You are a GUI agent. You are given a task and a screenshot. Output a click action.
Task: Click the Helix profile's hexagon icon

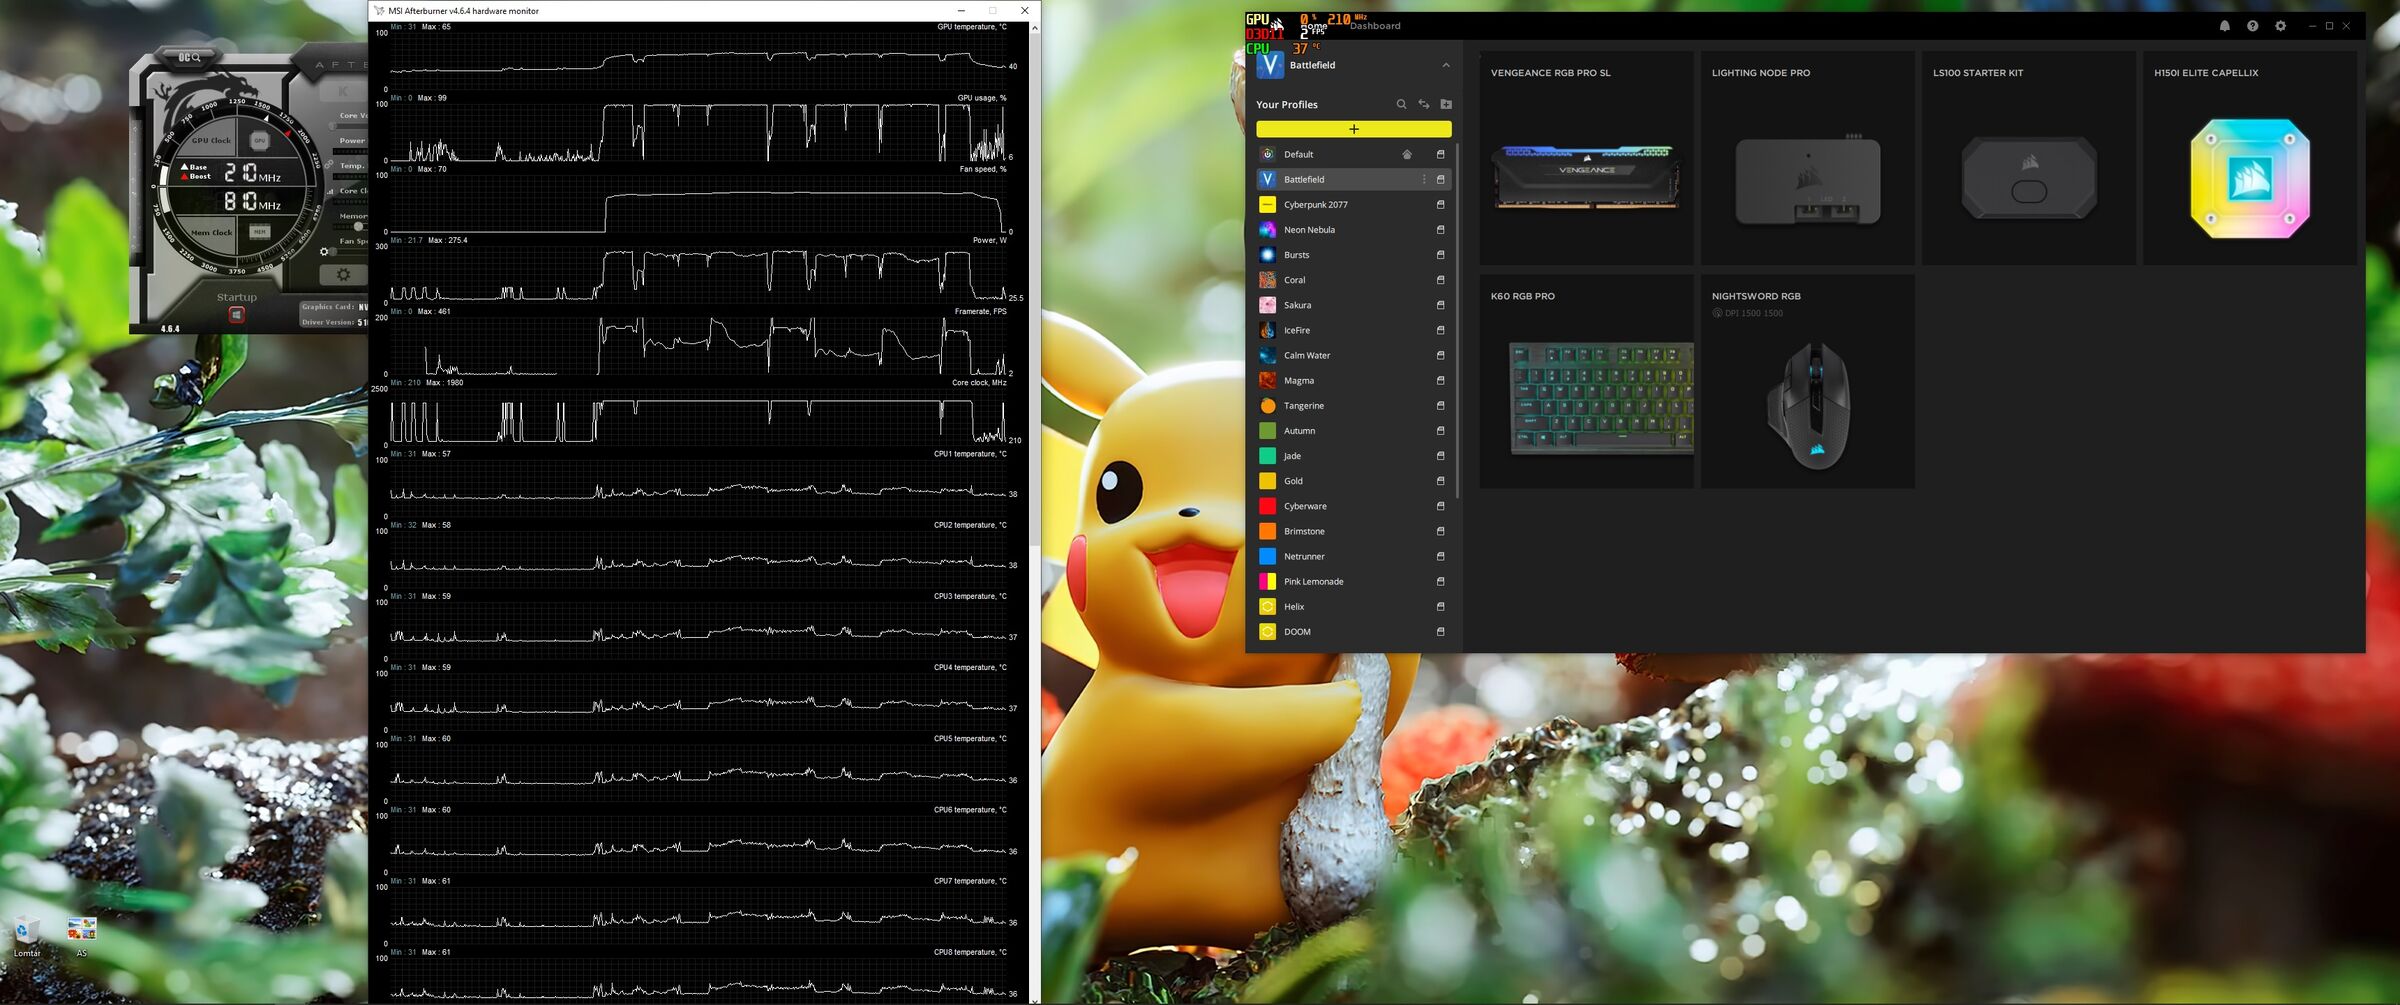(x=1267, y=606)
